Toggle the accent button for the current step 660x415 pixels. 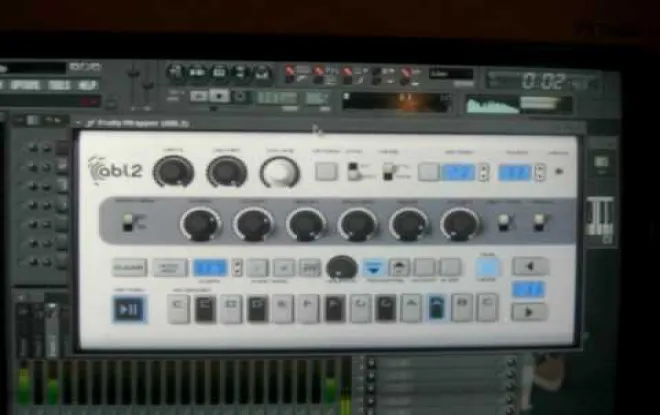(x=424, y=267)
